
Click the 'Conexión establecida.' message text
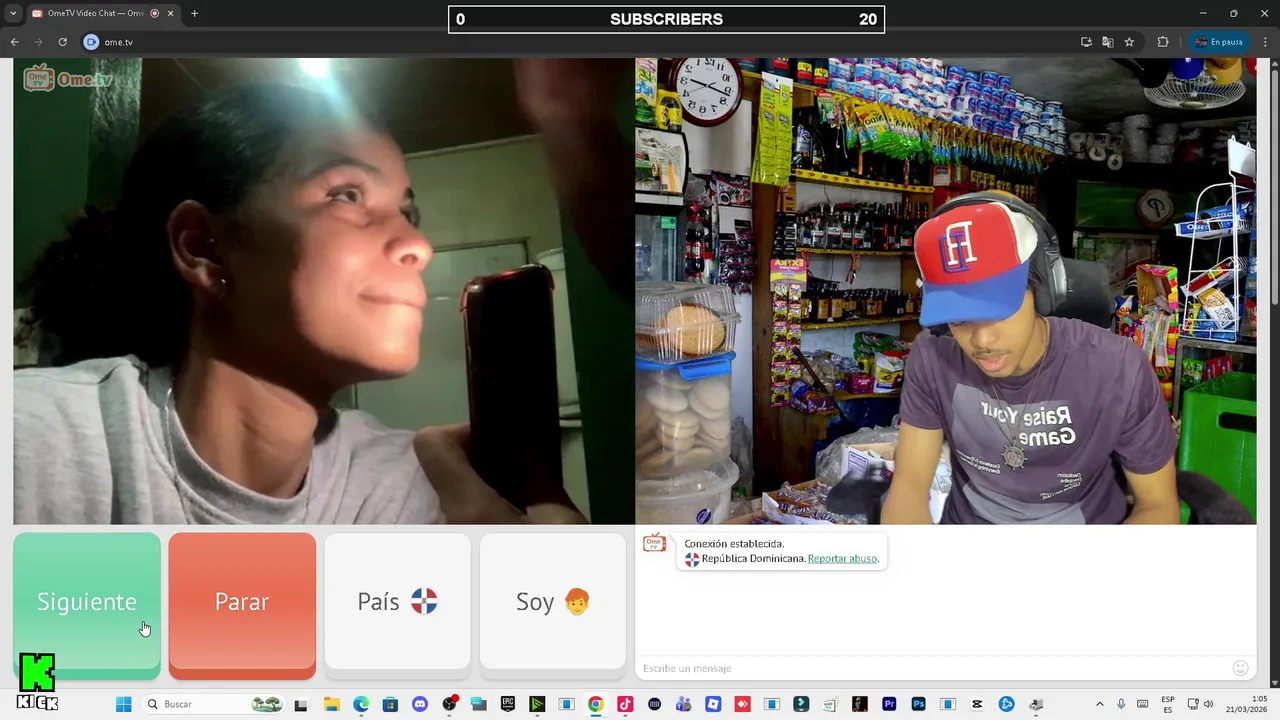click(734, 544)
